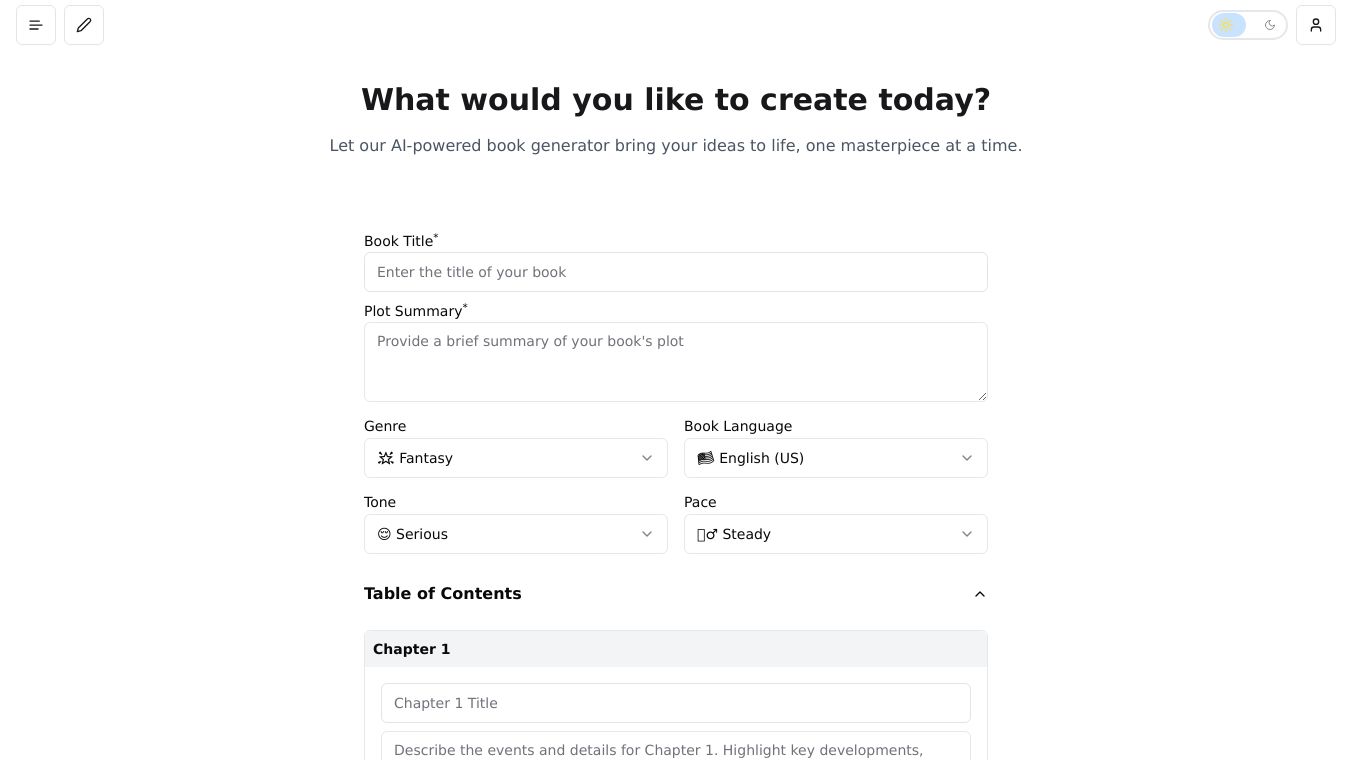Toggle the light/dark theme switch
The height and width of the screenshot is (760, 1352).
tap(1248, 25)
